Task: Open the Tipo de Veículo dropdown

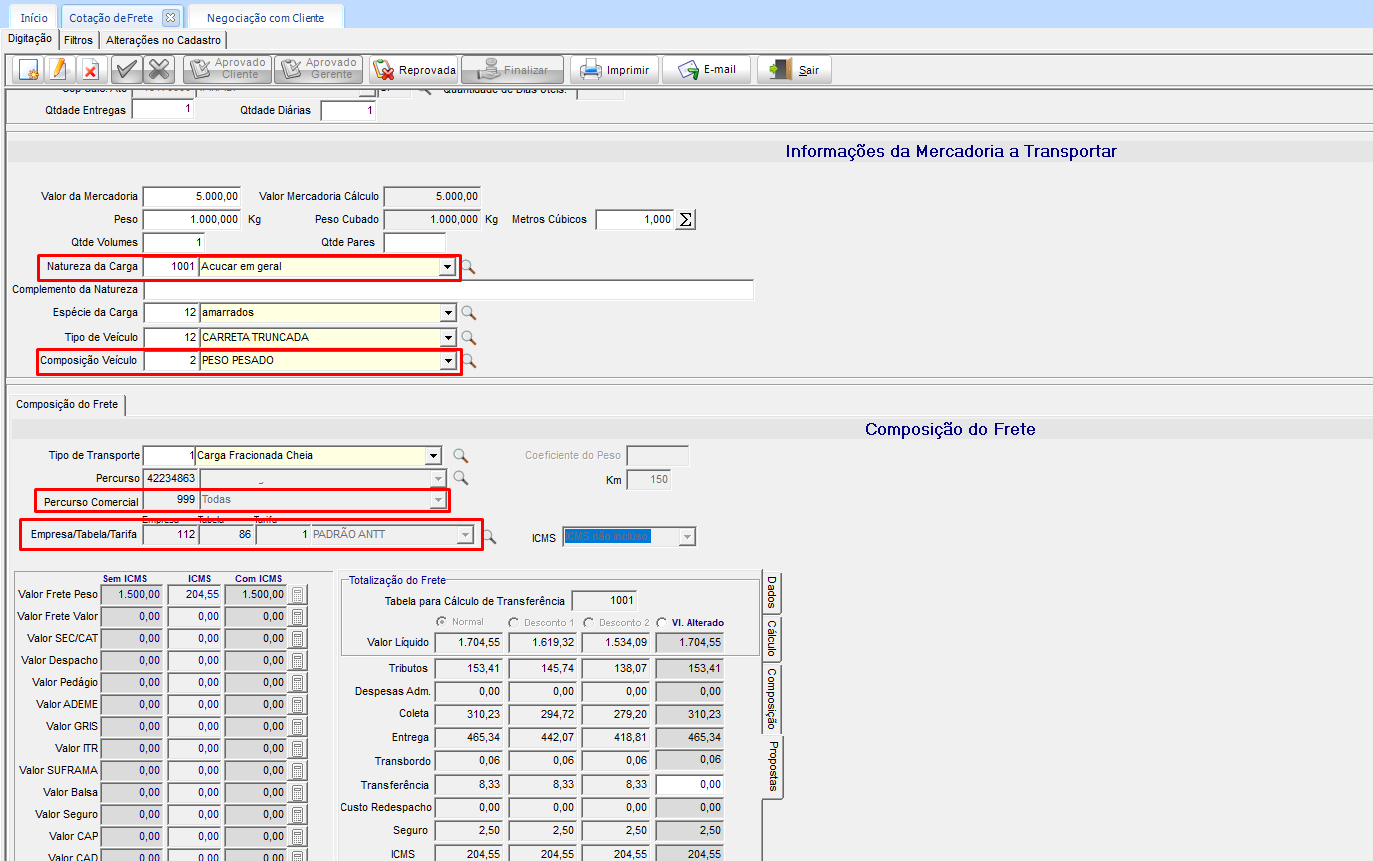Action: (x=446, y=337)
